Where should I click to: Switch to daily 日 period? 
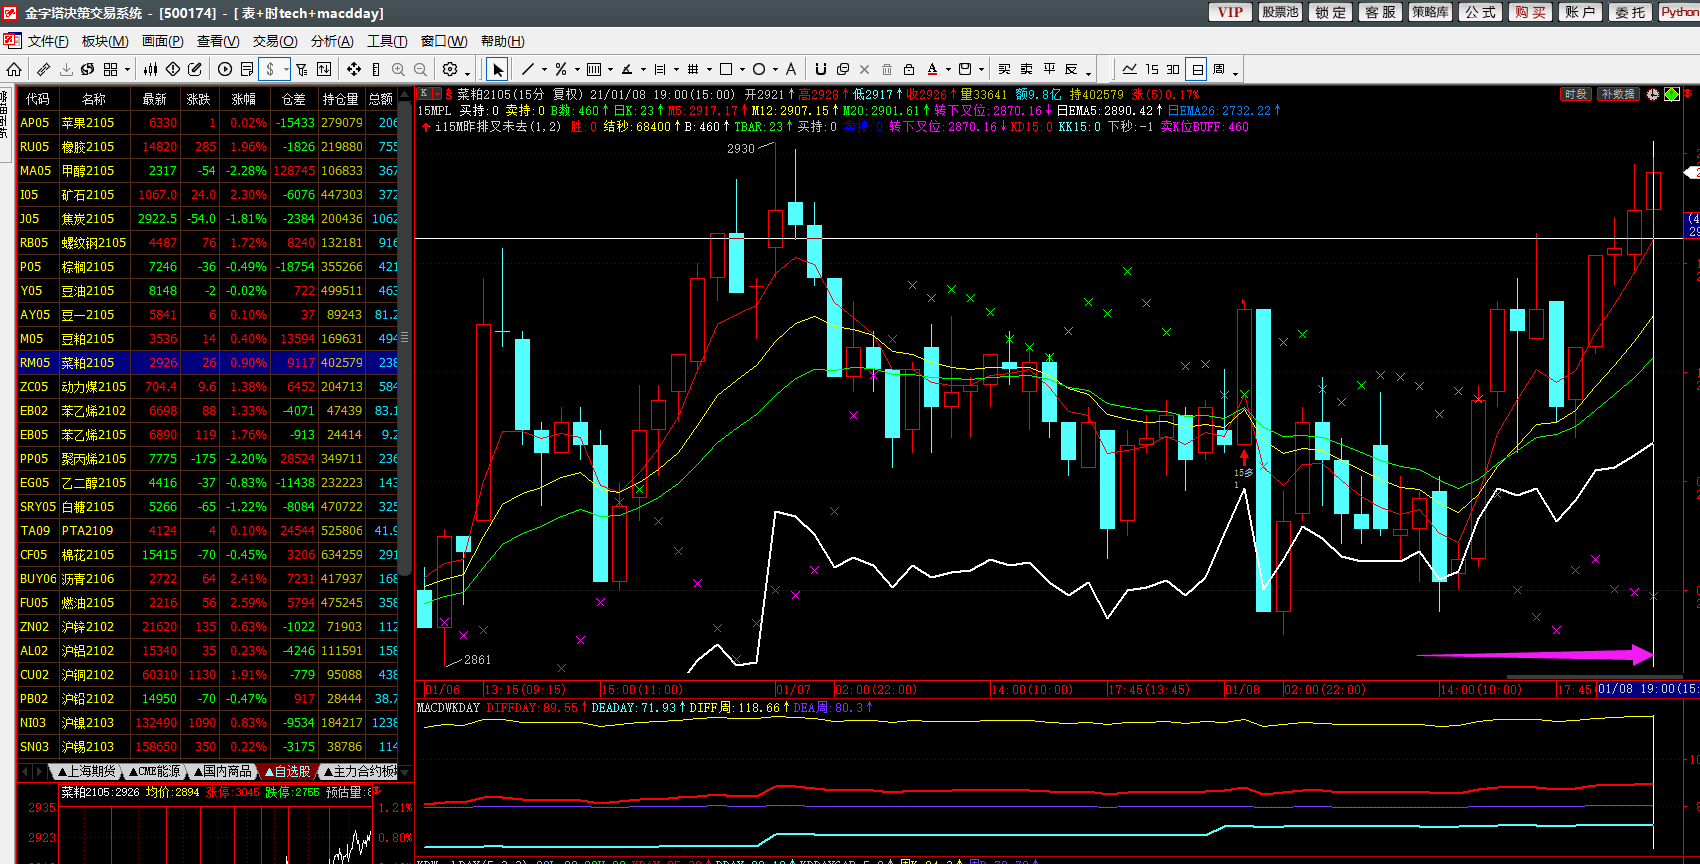tap(1197, 69)
